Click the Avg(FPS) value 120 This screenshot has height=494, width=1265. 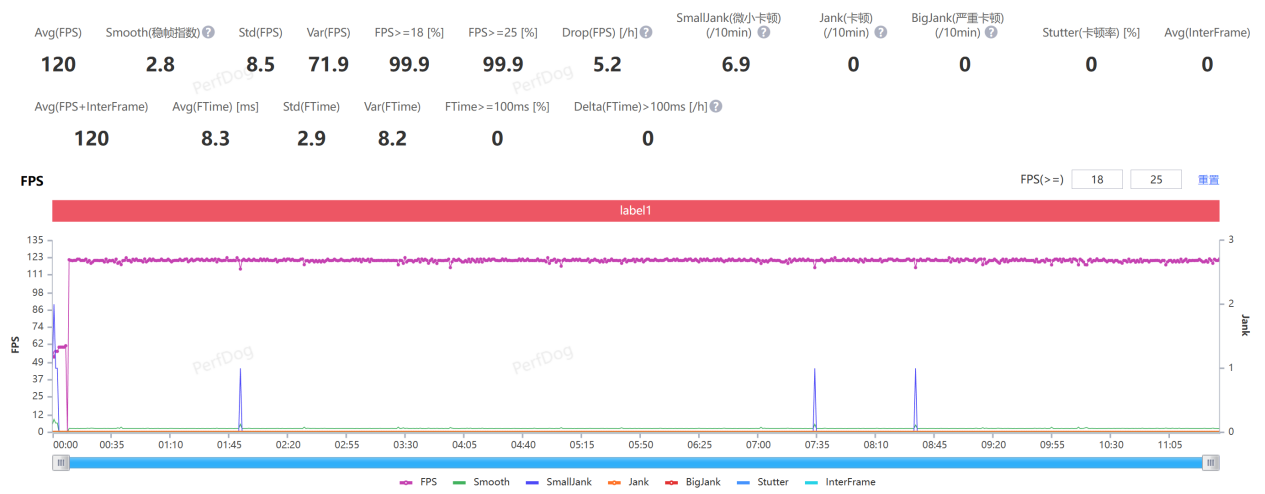tap(58, 65)
